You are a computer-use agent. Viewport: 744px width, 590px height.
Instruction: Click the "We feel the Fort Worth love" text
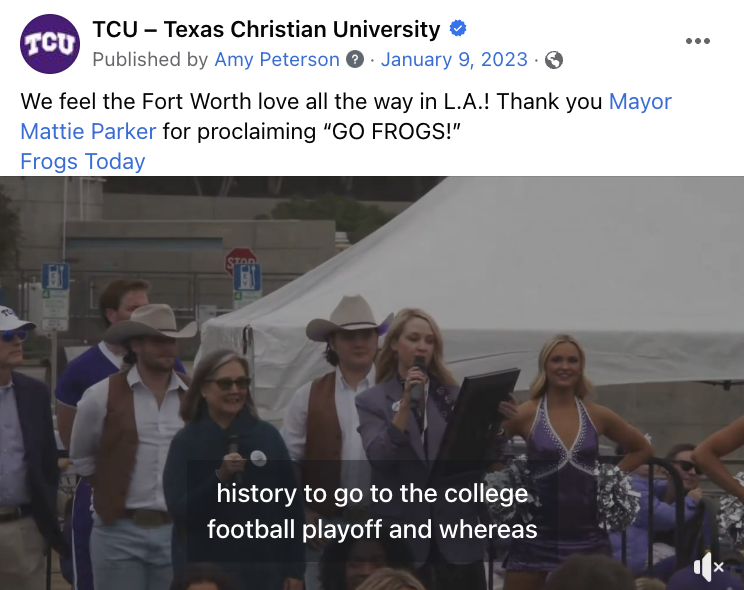[160, 102]
